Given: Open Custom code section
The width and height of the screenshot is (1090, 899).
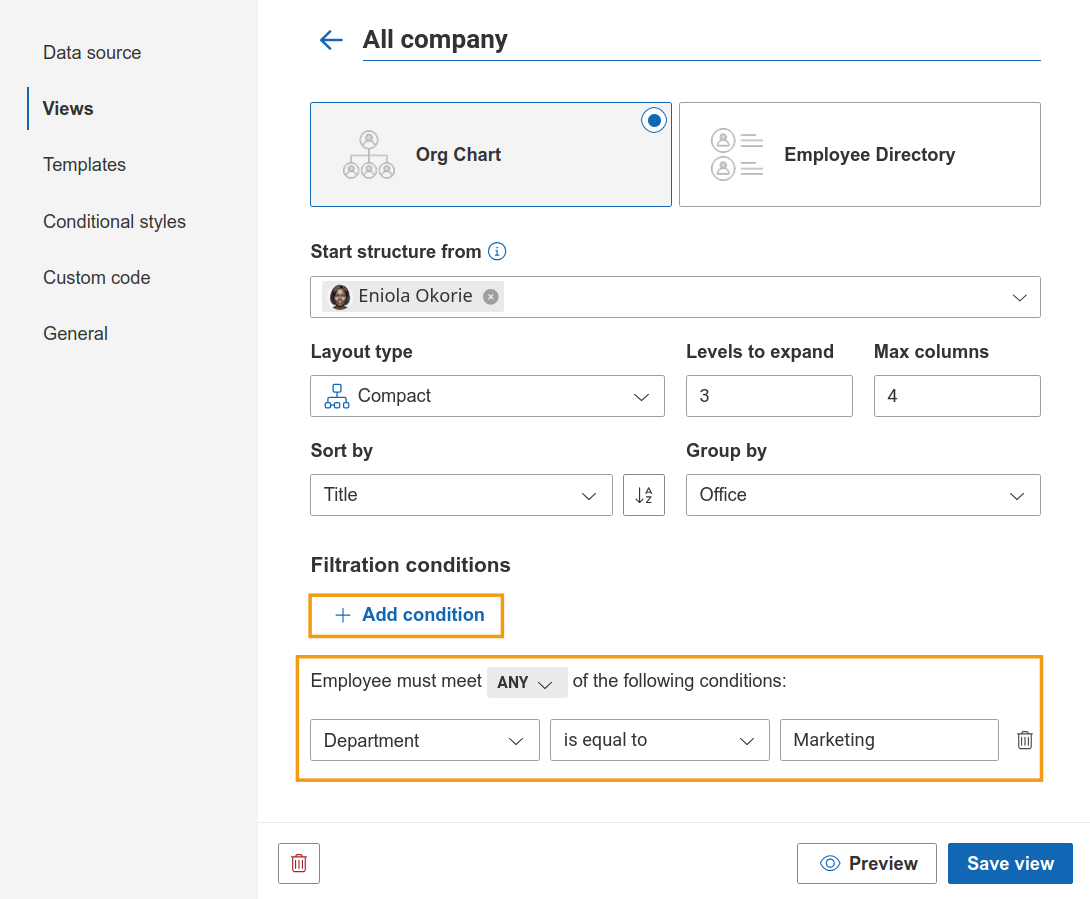Looking at the screenshot, I should [97, 277].
